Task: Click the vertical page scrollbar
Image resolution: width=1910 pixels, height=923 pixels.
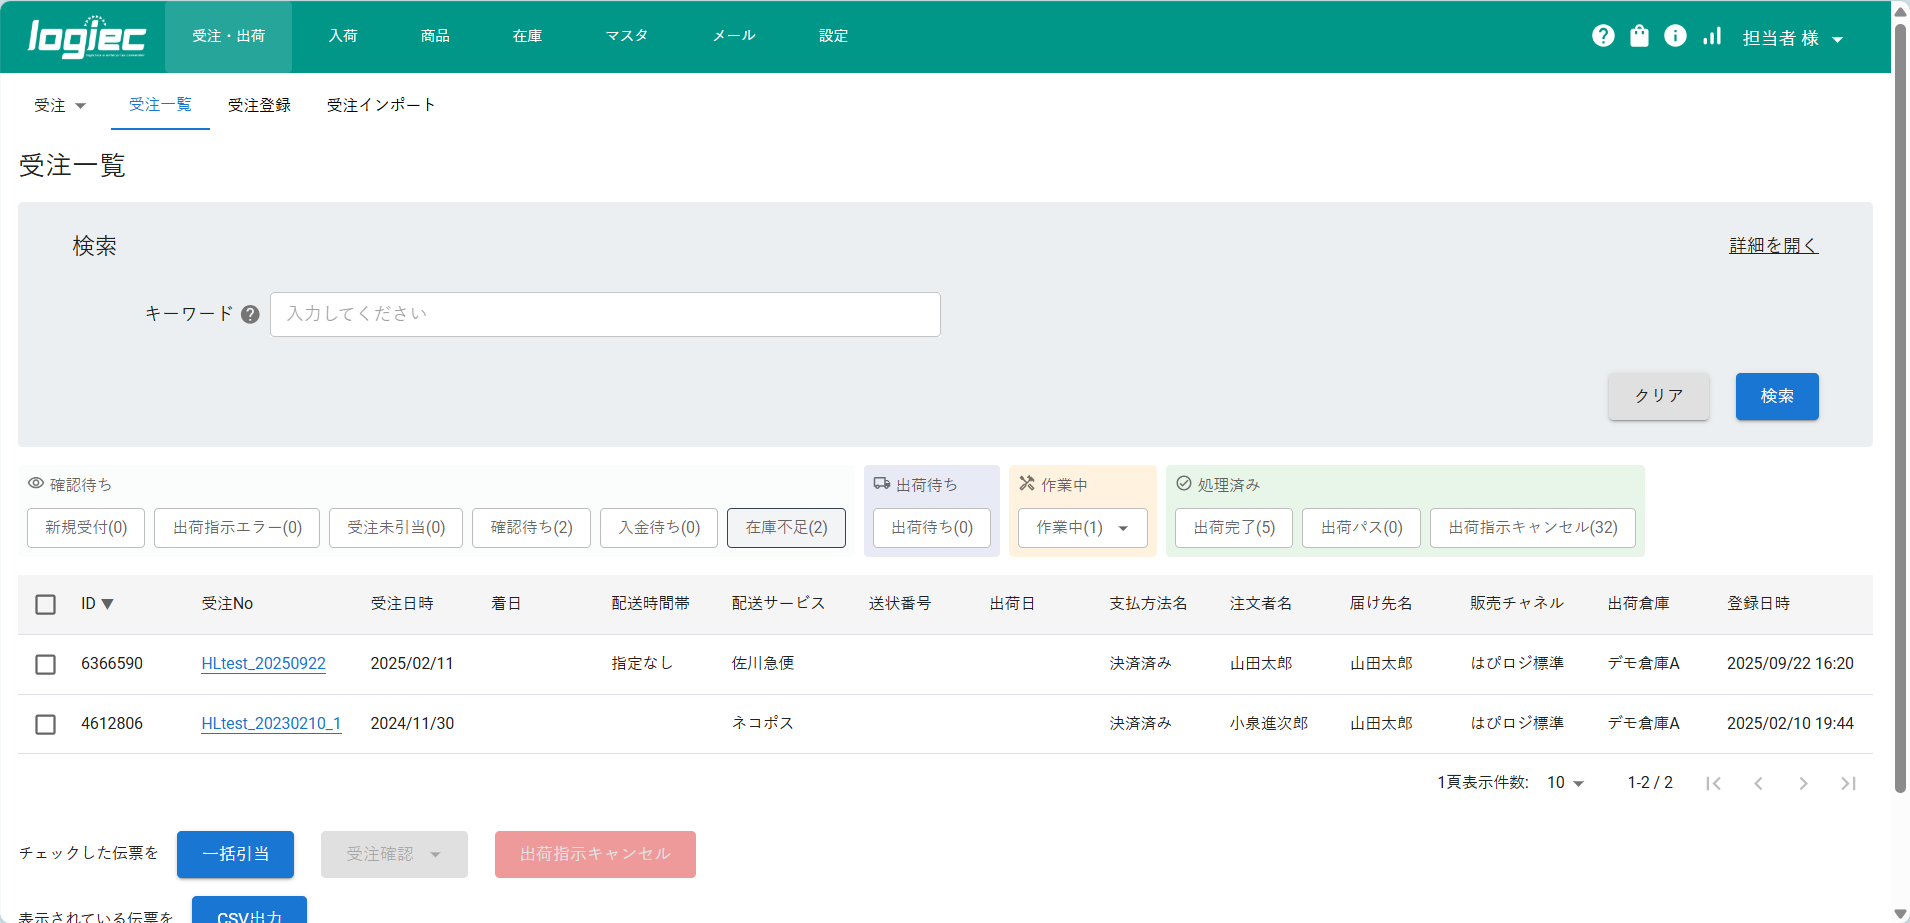Action: [1900, 400]
